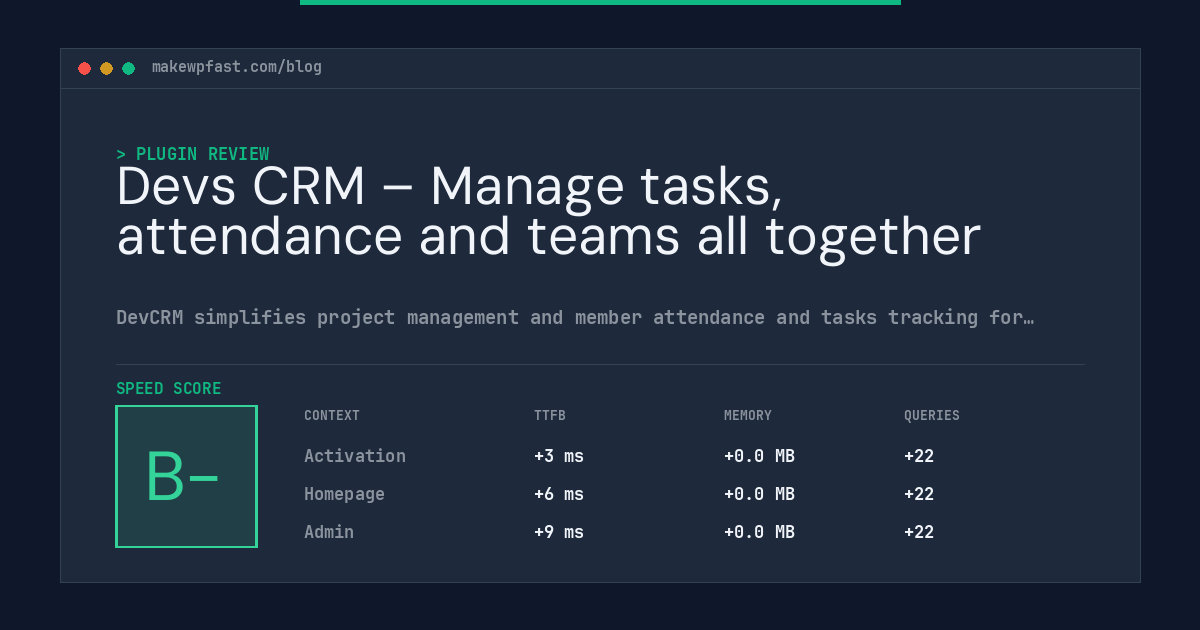The image size is (1200, 630).
Task: Click the green window dot
Action: coord(128,68)
